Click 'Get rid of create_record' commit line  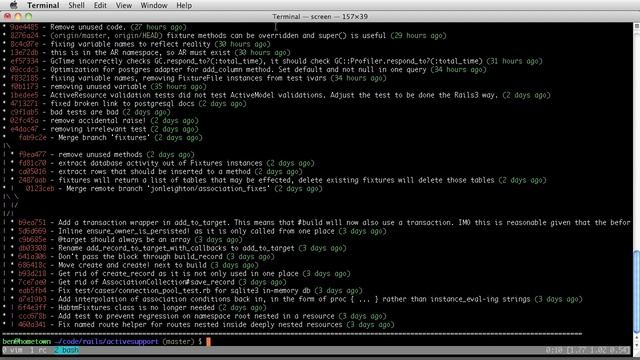(178, 274)
